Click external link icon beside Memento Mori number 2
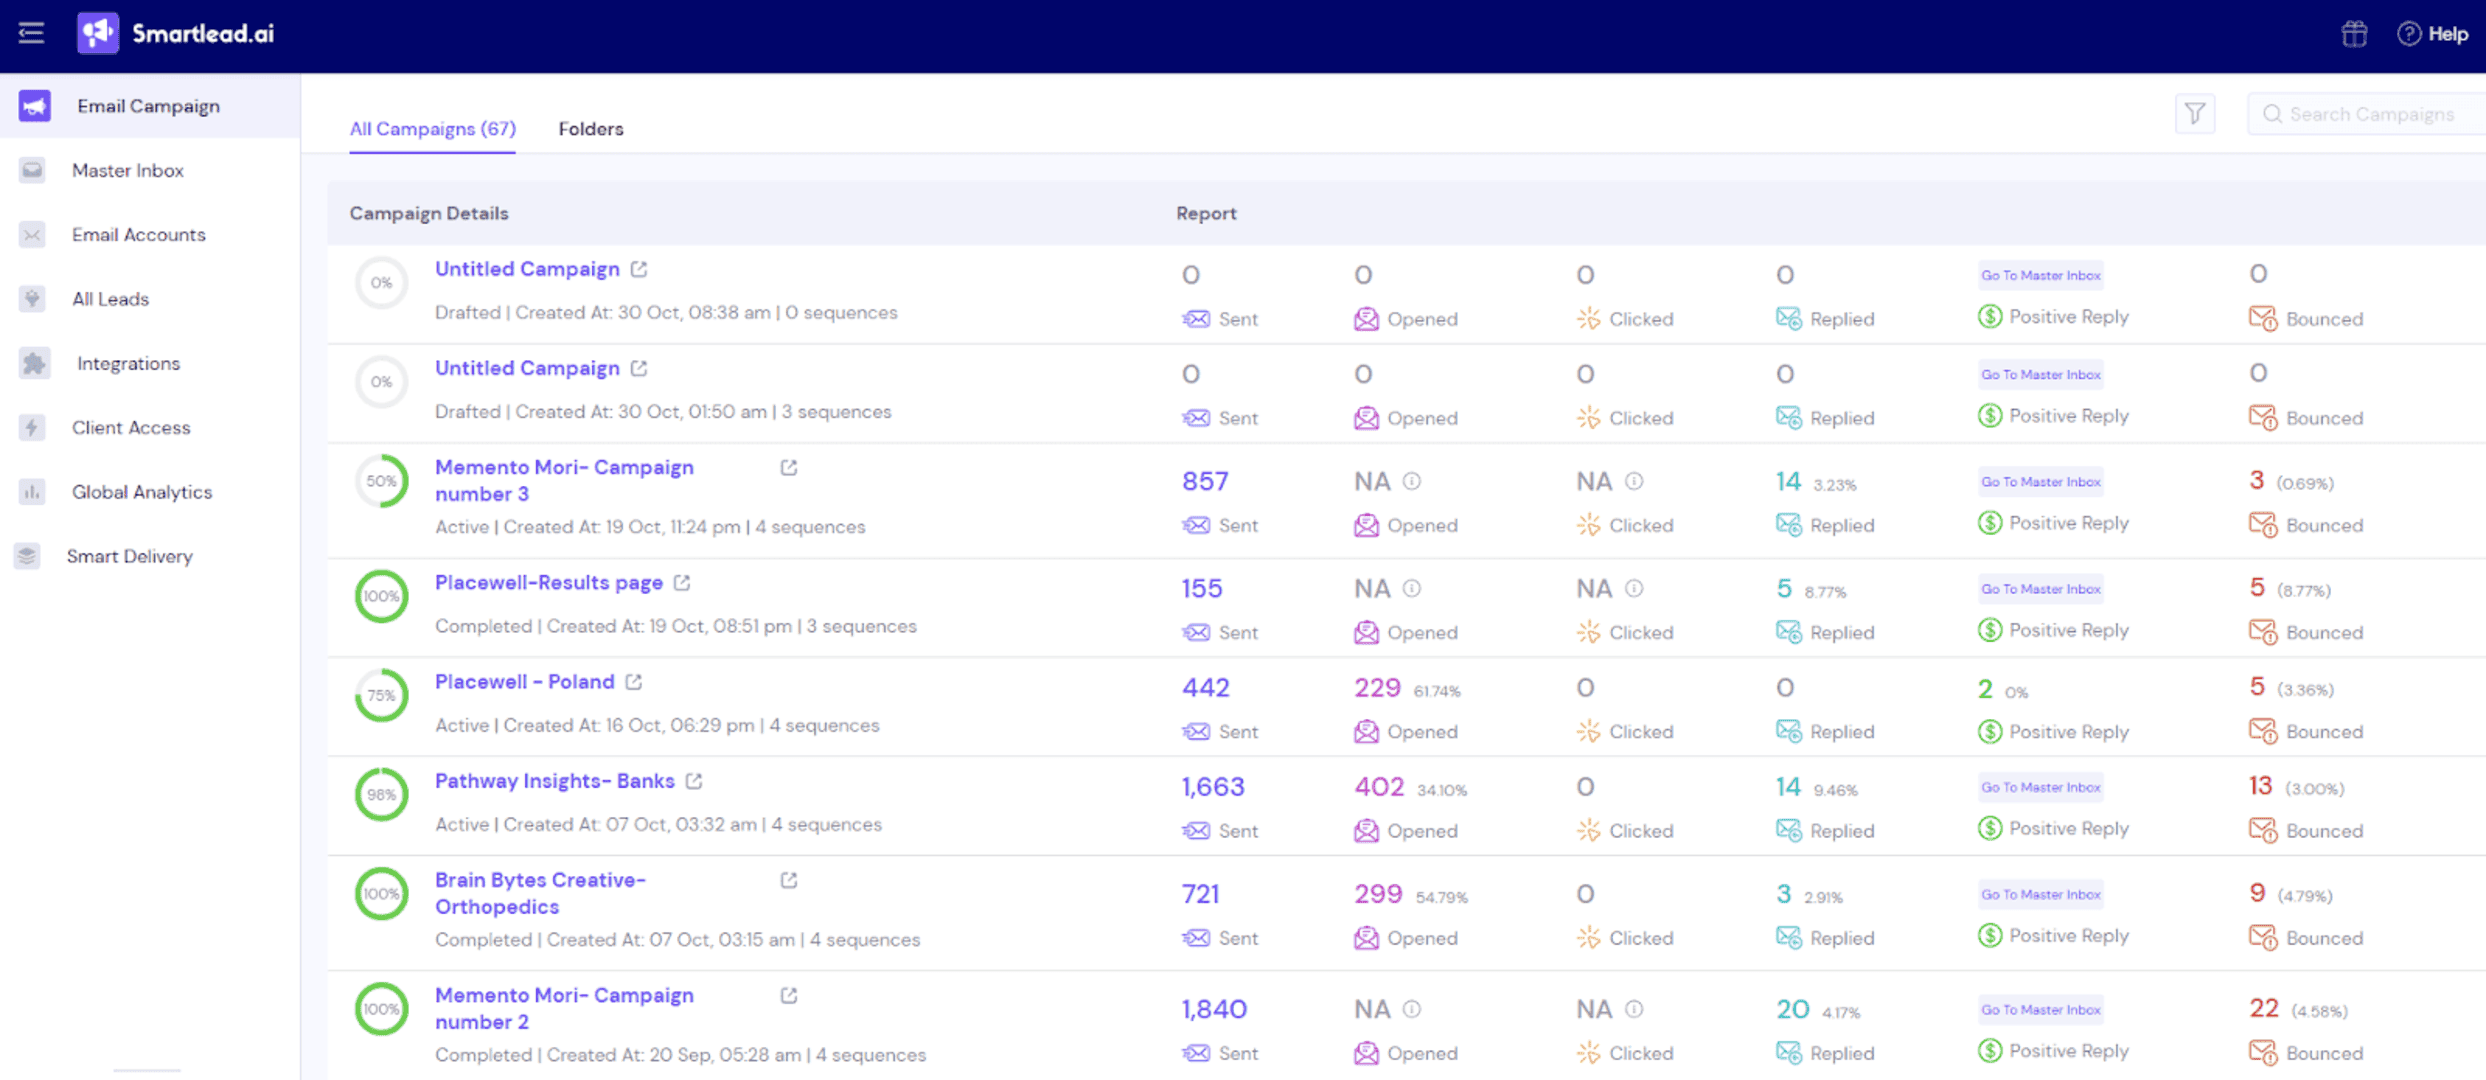 789,995
